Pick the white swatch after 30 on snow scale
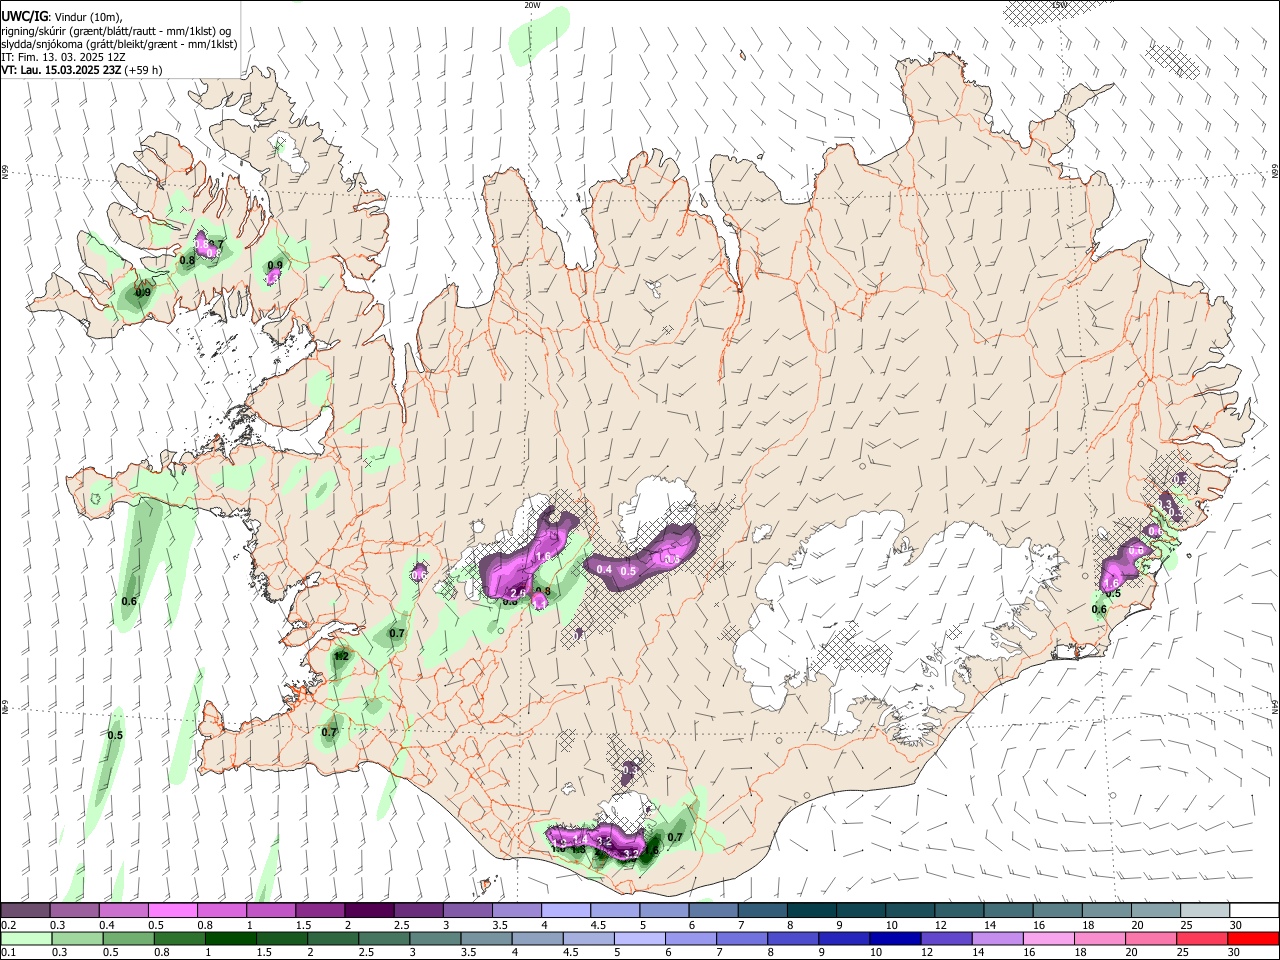 tap(1254, 911)
